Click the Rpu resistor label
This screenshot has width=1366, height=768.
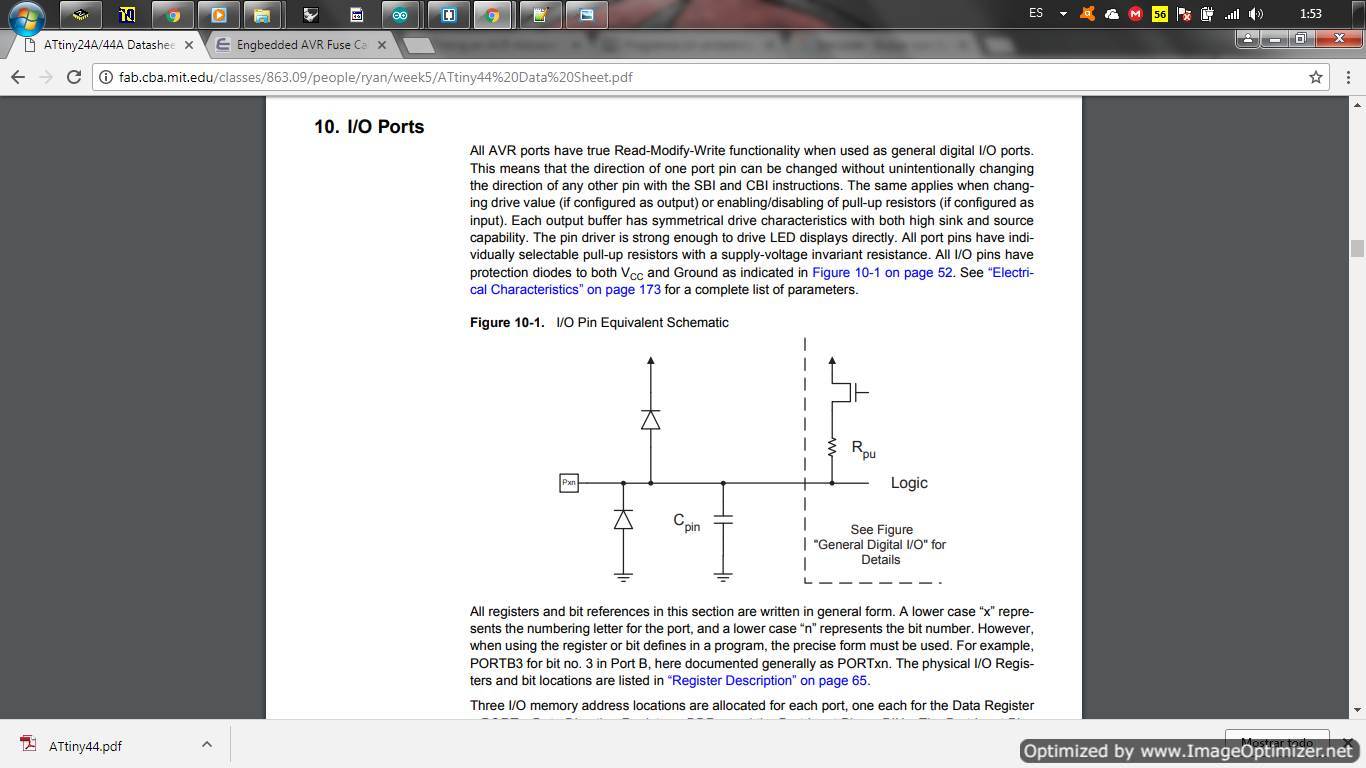pos(863,449)
